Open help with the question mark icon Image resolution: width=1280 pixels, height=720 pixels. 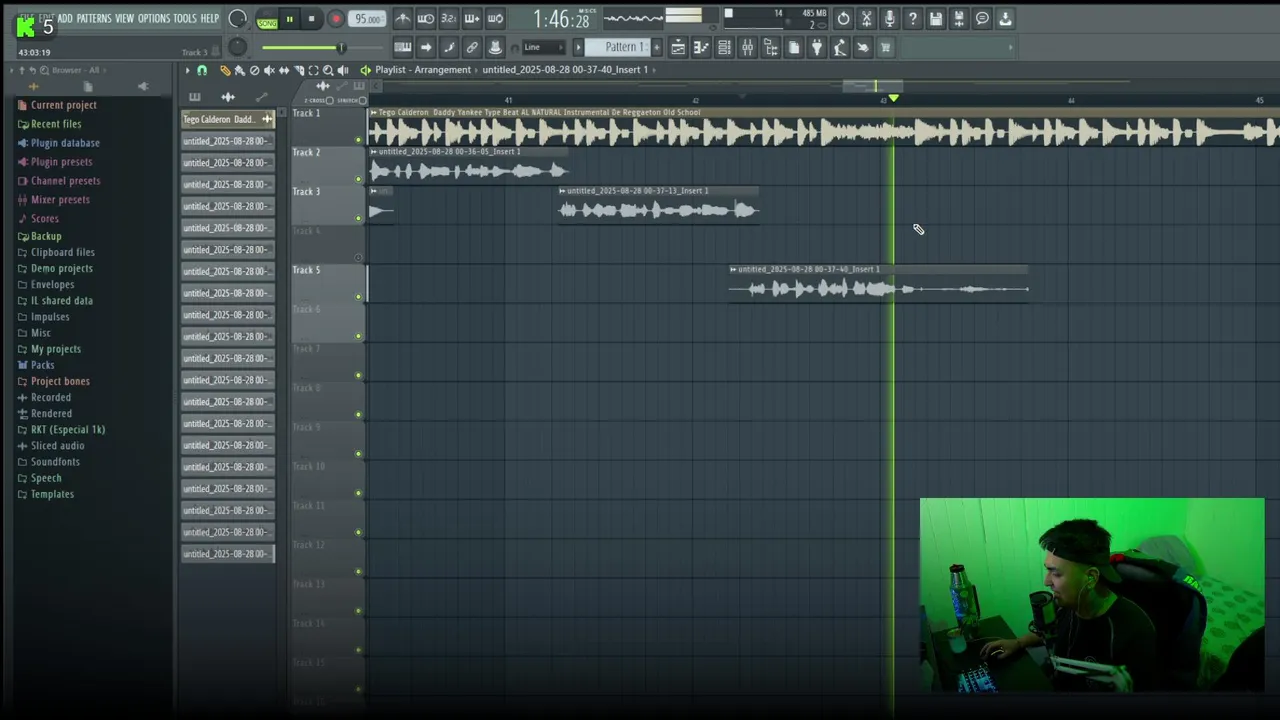[913, 18]
